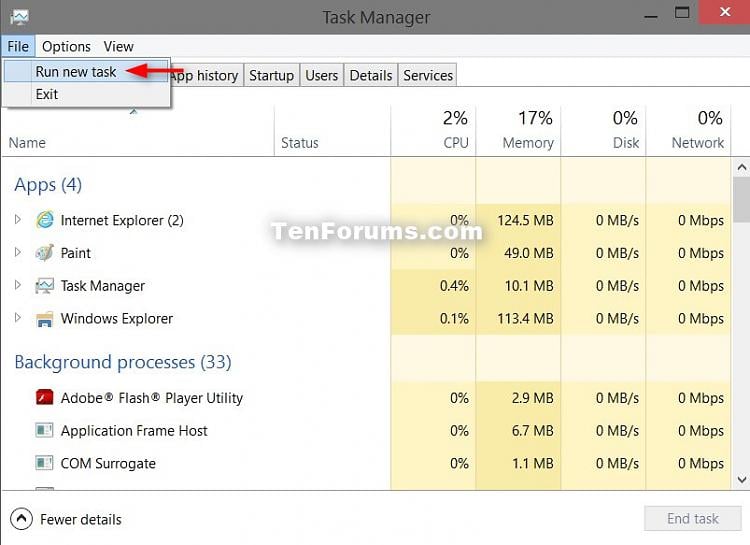Click the Background processes (33) heading
The height and width of the screenshot is (545, 750).
(x=123, y=362)
